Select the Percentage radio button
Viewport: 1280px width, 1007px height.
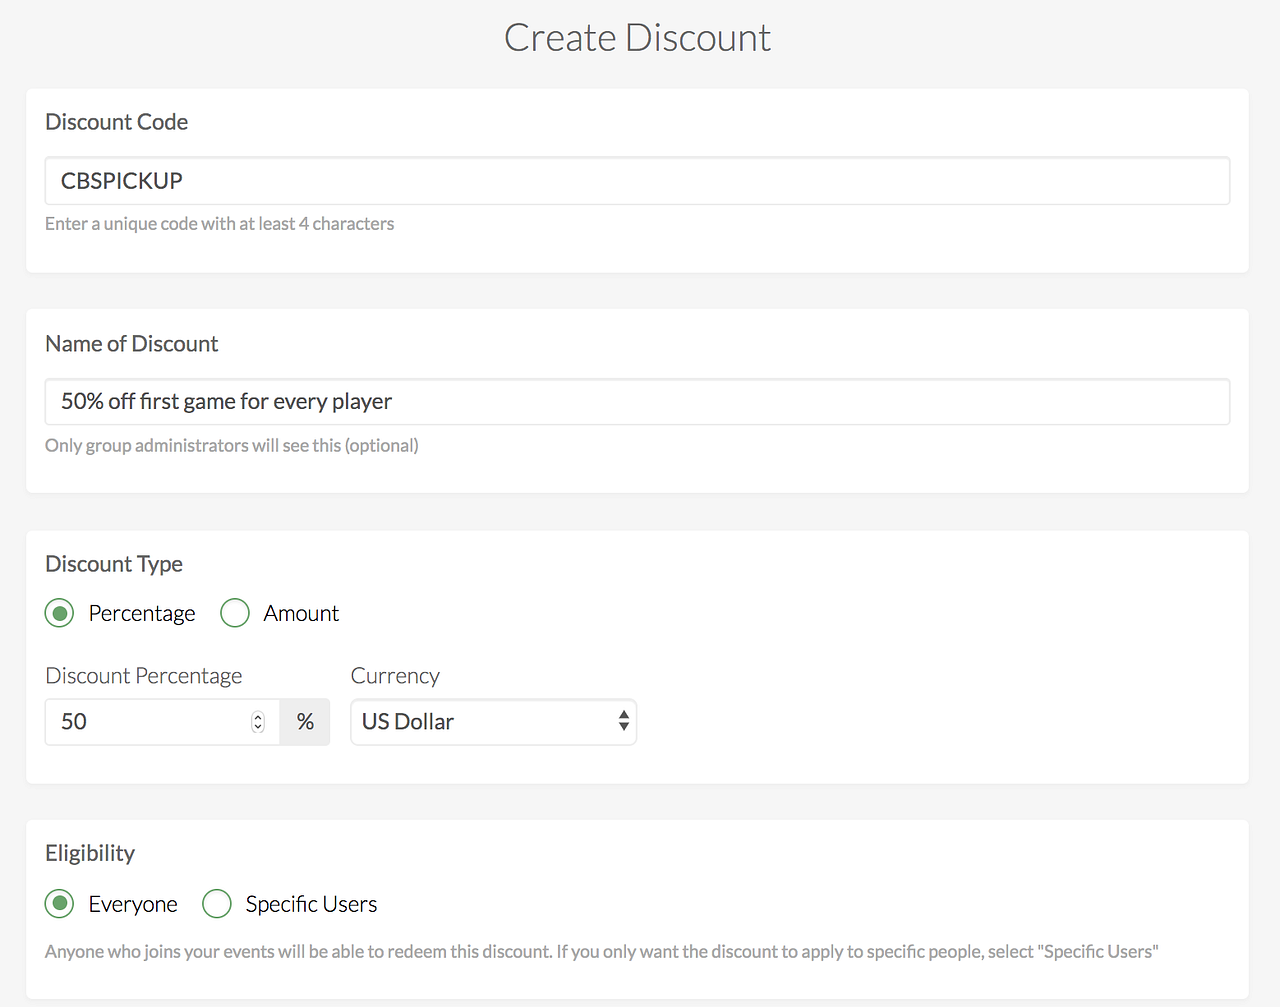pyautogui.click(x=60, y=613)
